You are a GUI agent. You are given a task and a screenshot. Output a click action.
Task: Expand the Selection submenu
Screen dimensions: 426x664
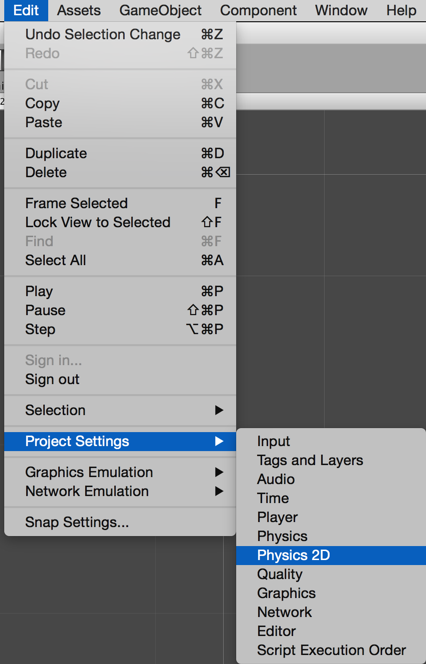click(x=120, y=410)
